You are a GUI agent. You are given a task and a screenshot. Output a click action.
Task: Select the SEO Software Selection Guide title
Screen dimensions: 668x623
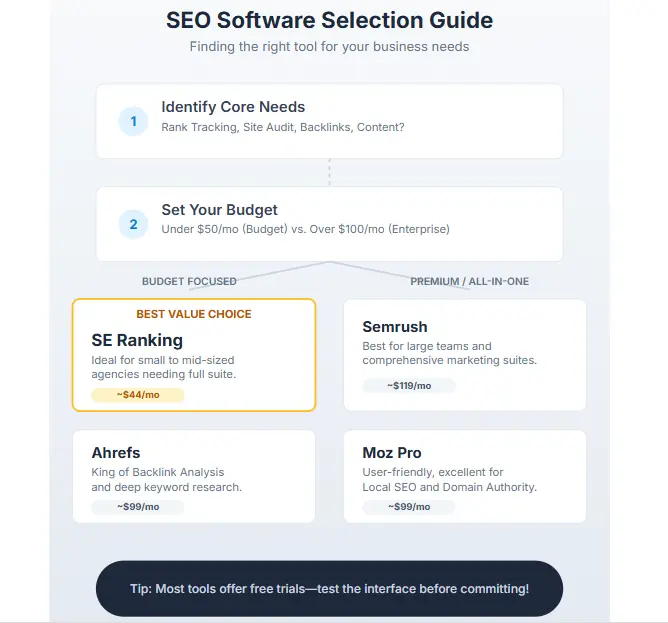coord(329,20)
